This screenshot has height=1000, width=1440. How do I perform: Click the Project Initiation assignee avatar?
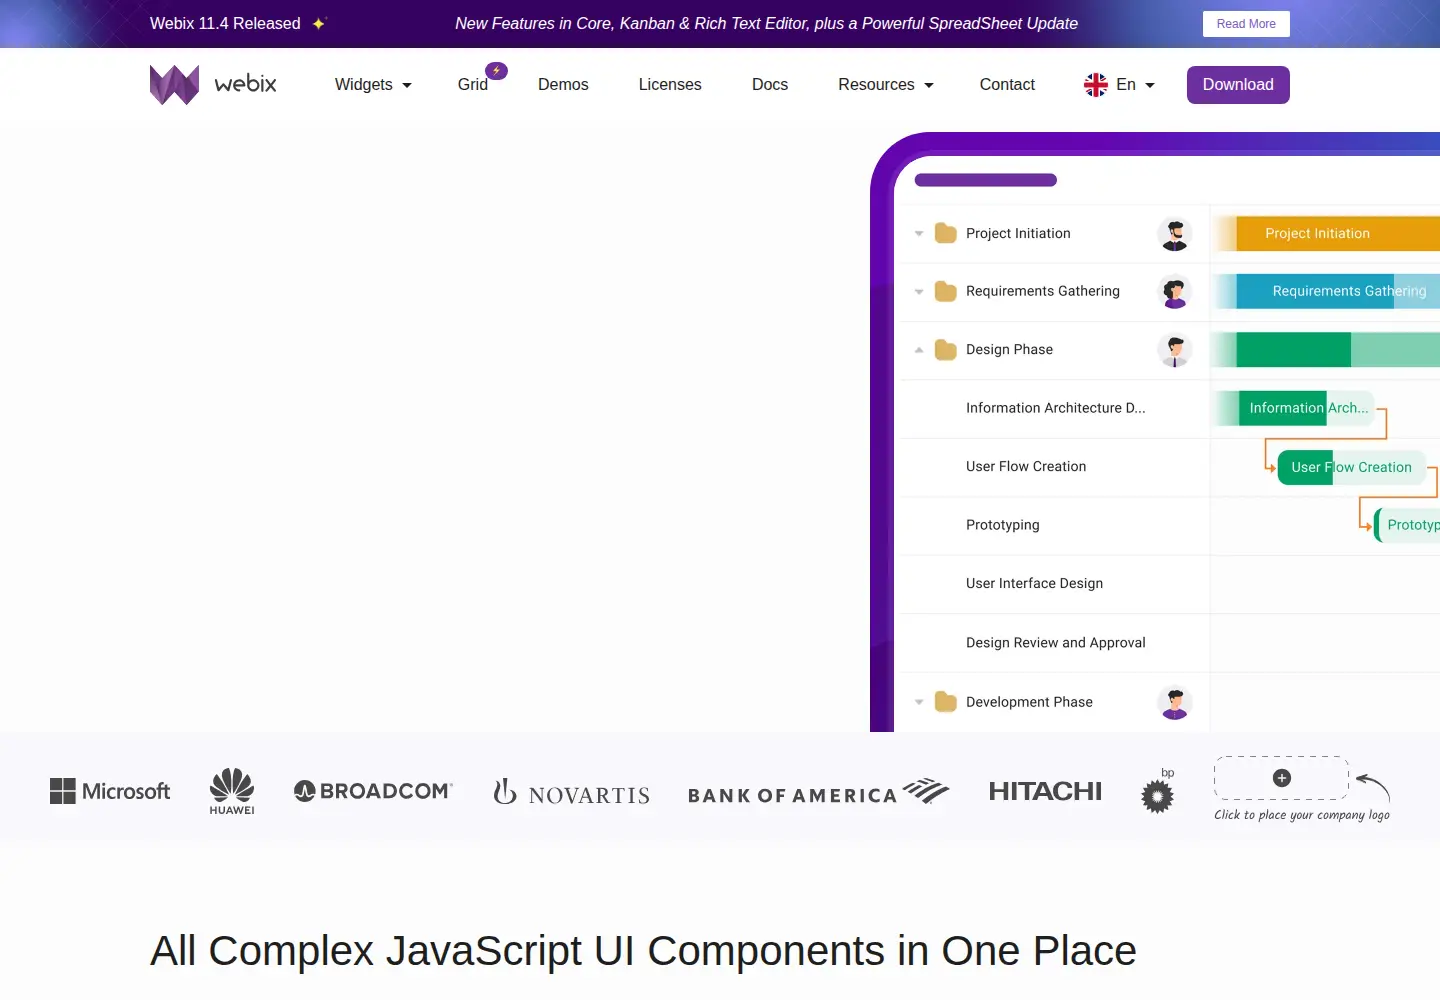(x=1175, y=234)
